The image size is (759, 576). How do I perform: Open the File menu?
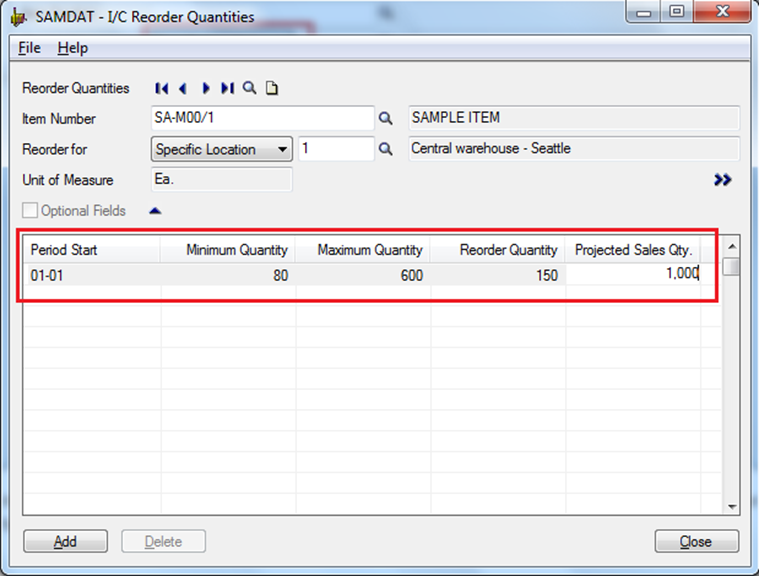[x=29, y=48]
